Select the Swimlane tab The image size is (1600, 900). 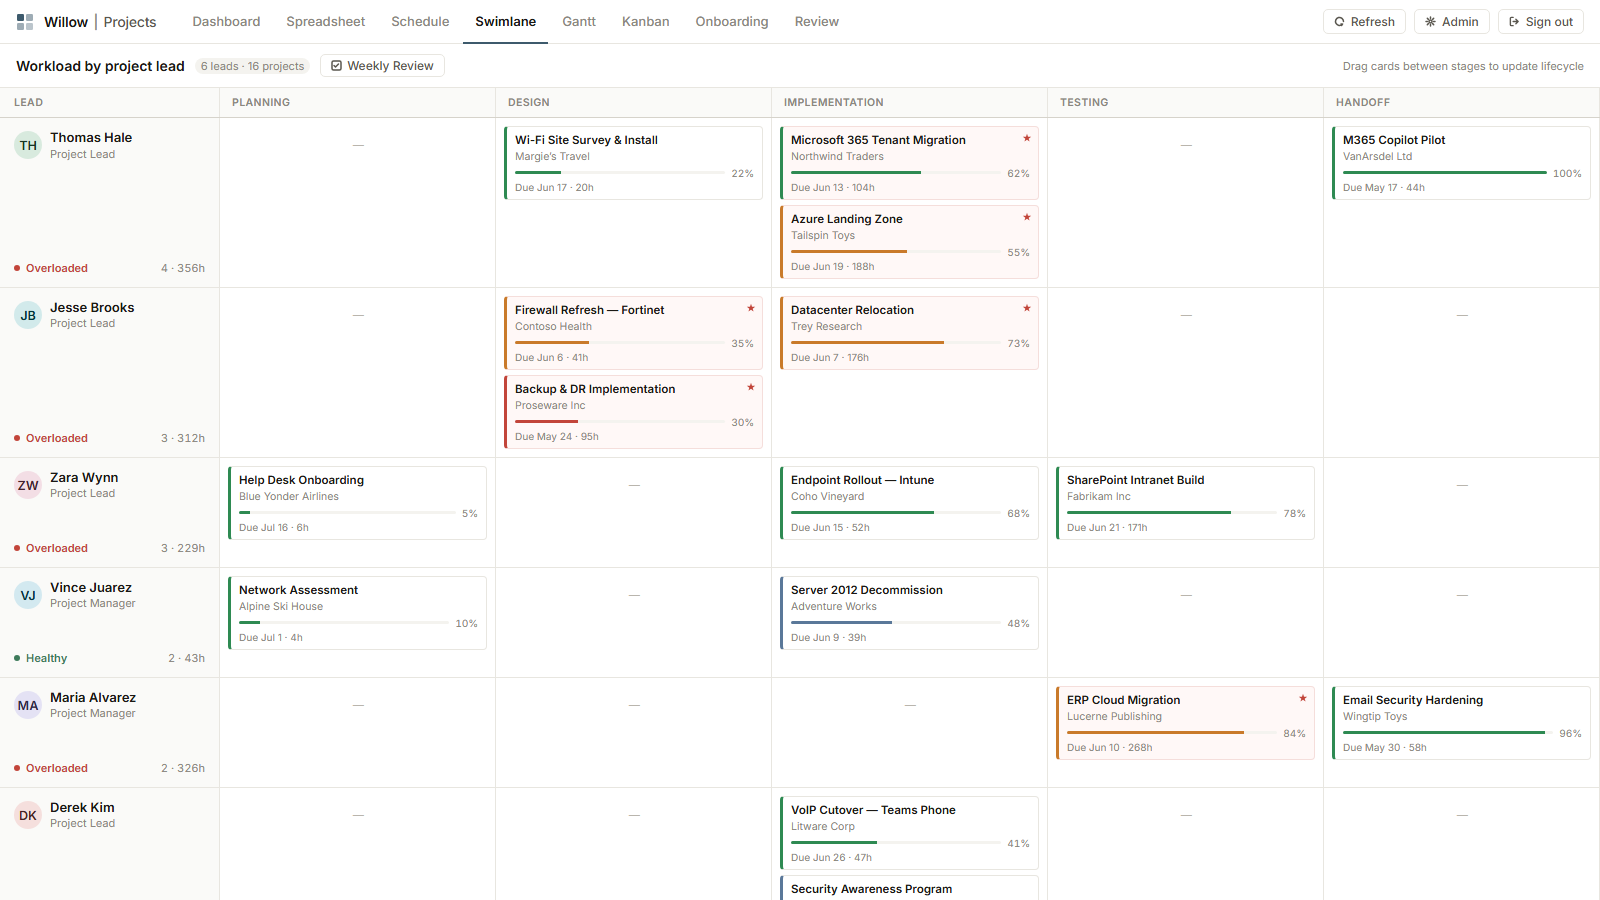click(505, 22)
